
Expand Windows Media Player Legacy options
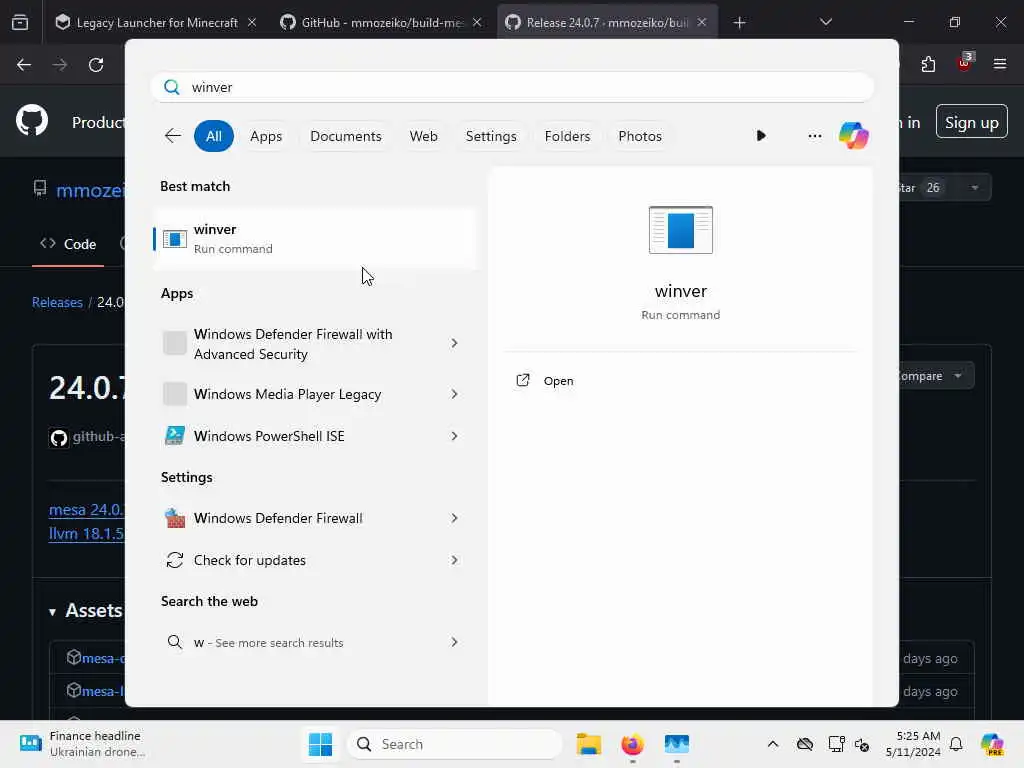click(455, 394)
